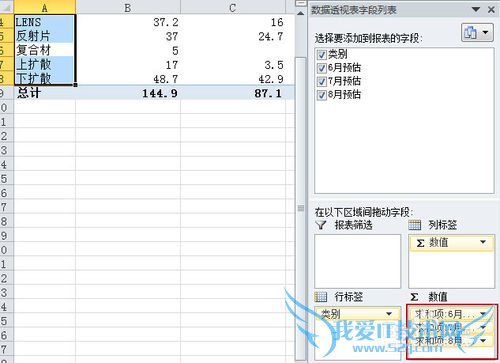The image size is (500, 363).
Task: Click the cell with value 42.9
Action: pos(233,79)
